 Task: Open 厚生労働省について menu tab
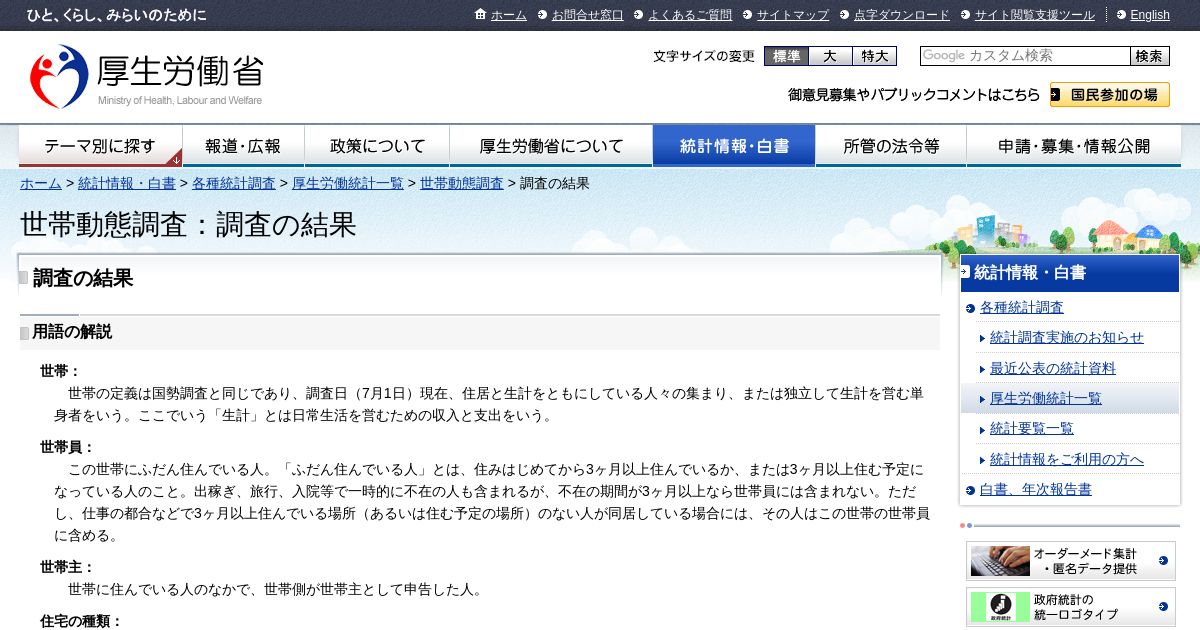(x=551, y=146)
